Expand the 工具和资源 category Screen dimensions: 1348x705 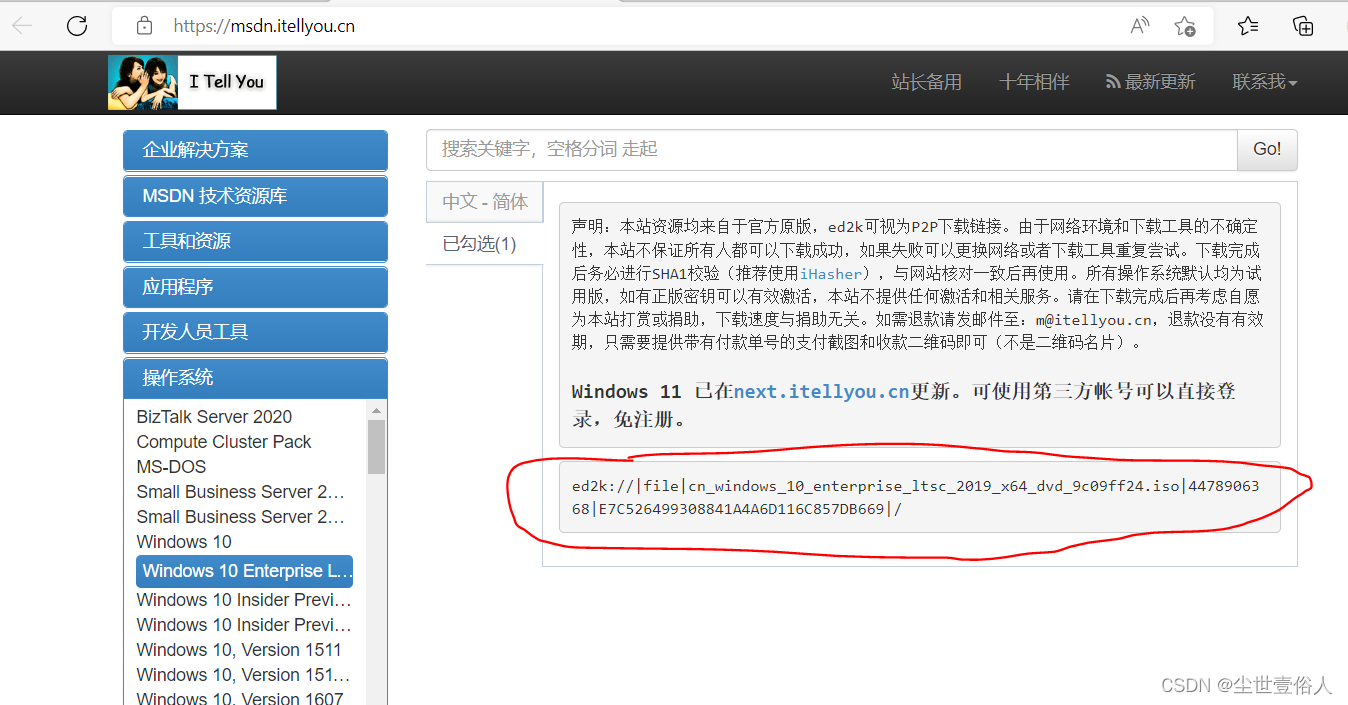255,241
